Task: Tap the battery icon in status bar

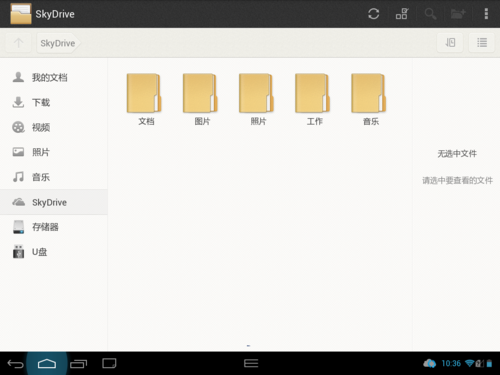Action: pyautogui.click(x=489, y=363)
